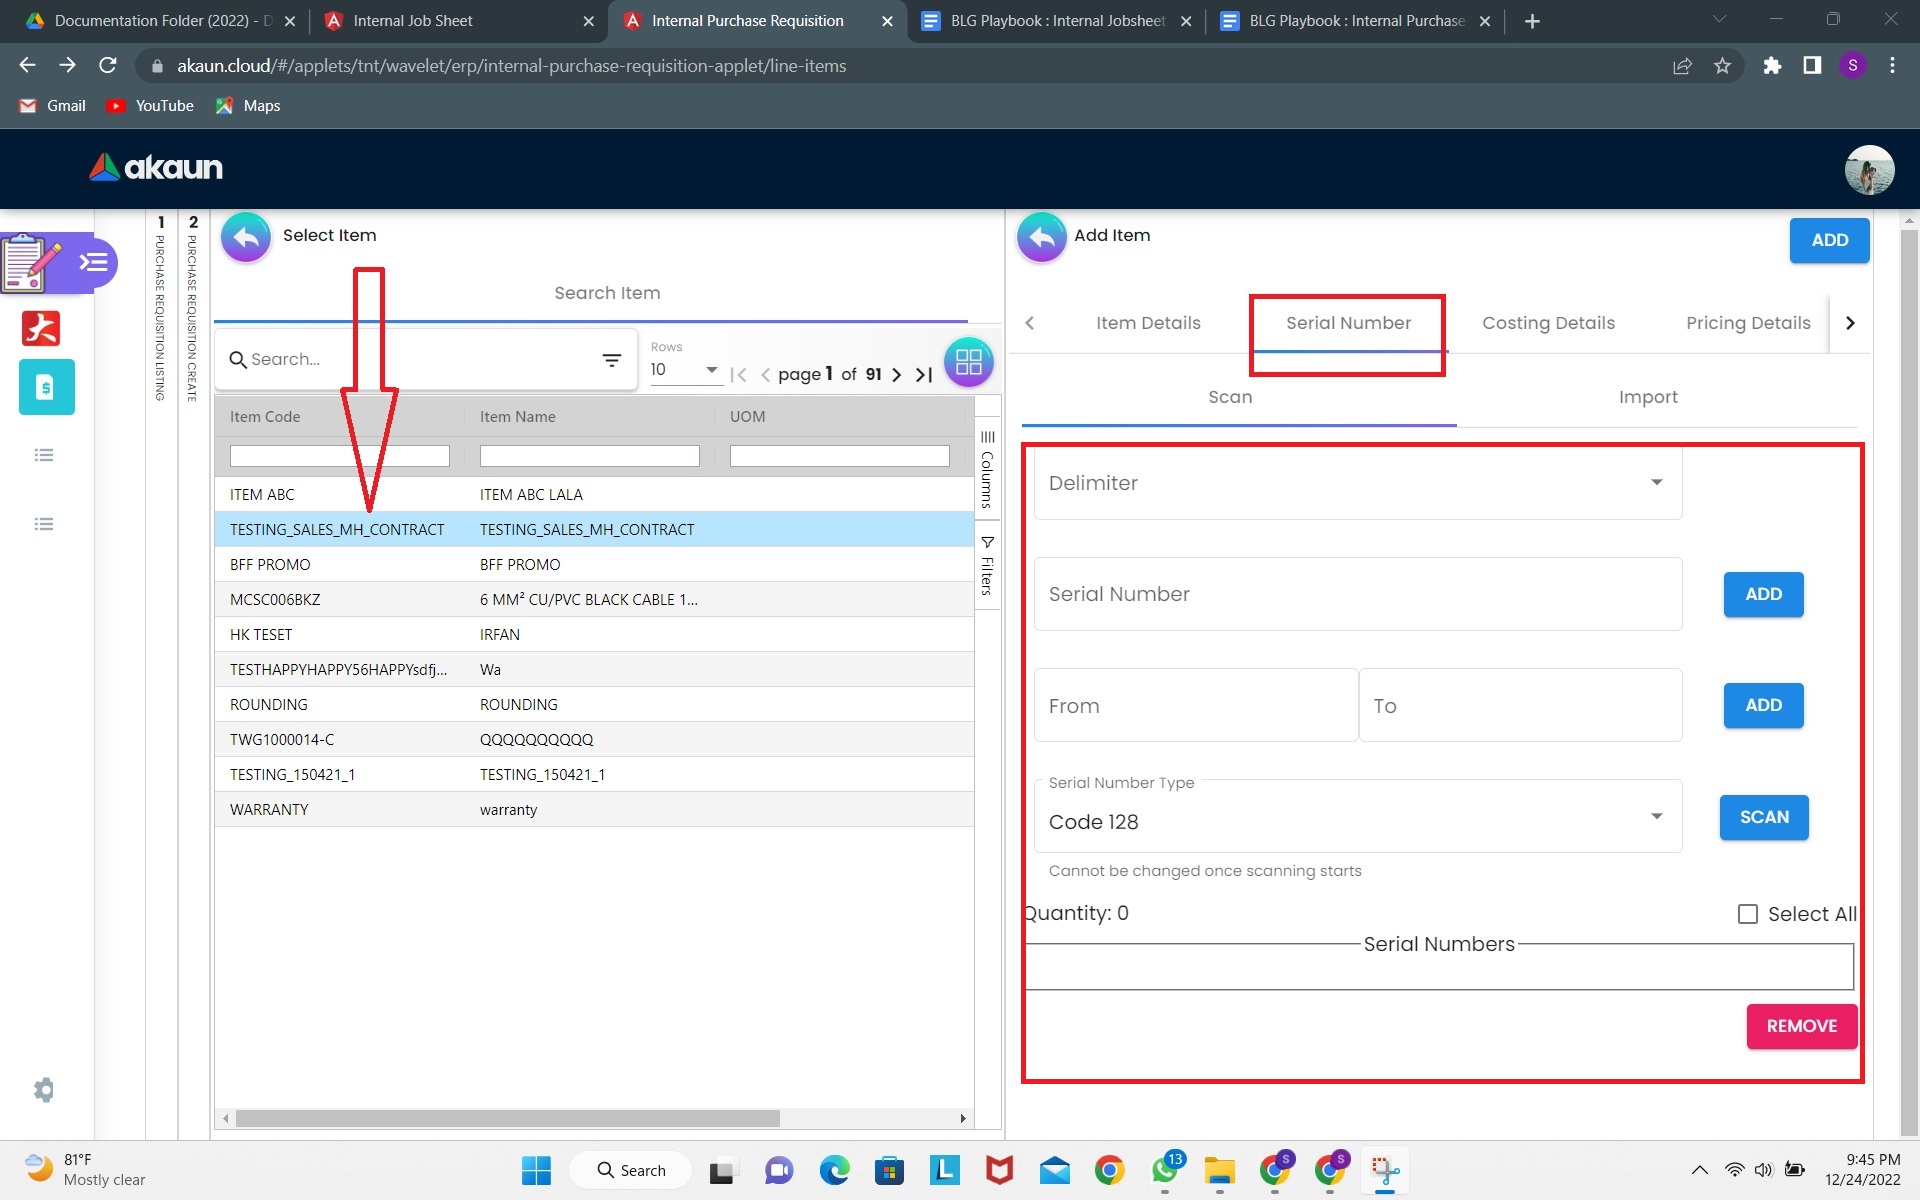
Task: Open the Filters side panel toggle
Action: 987,566
